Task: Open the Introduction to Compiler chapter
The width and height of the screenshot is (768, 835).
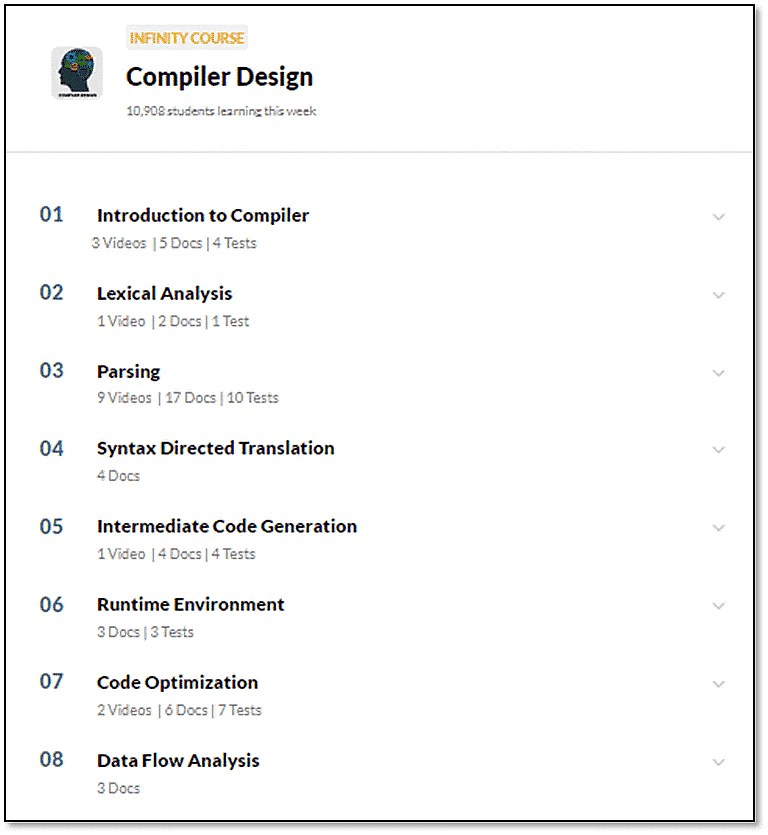Action: point(202,215)
